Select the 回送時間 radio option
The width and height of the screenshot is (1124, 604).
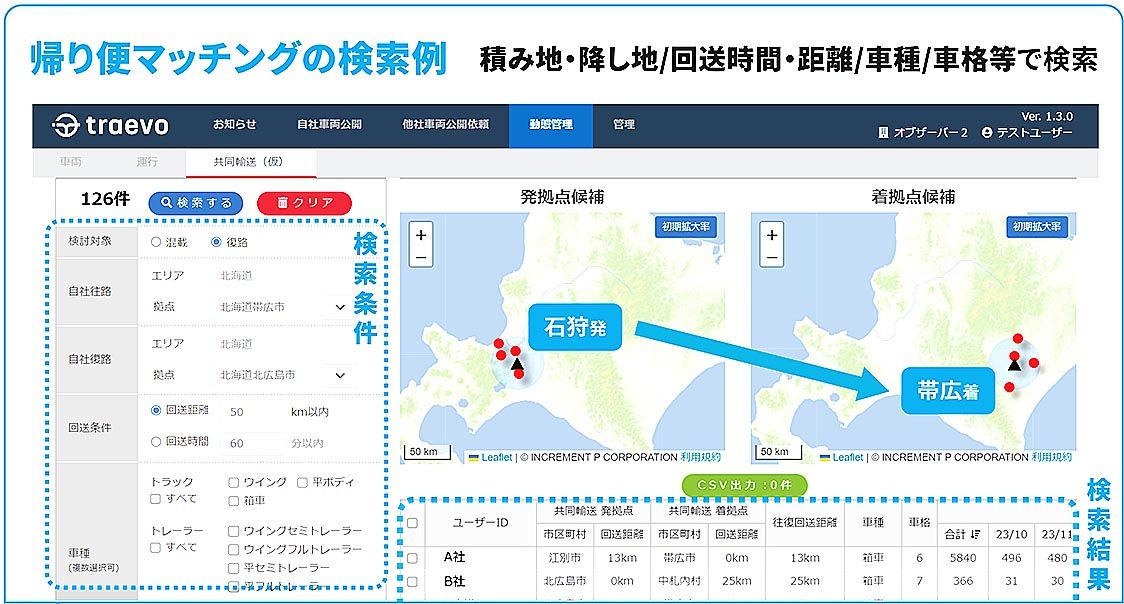[x=156, y=442]
